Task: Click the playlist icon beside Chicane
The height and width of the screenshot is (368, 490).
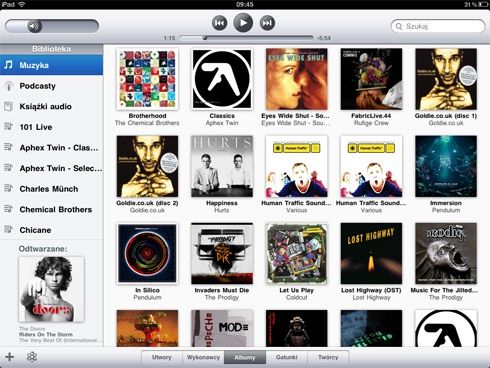Action: coord(8,229)
